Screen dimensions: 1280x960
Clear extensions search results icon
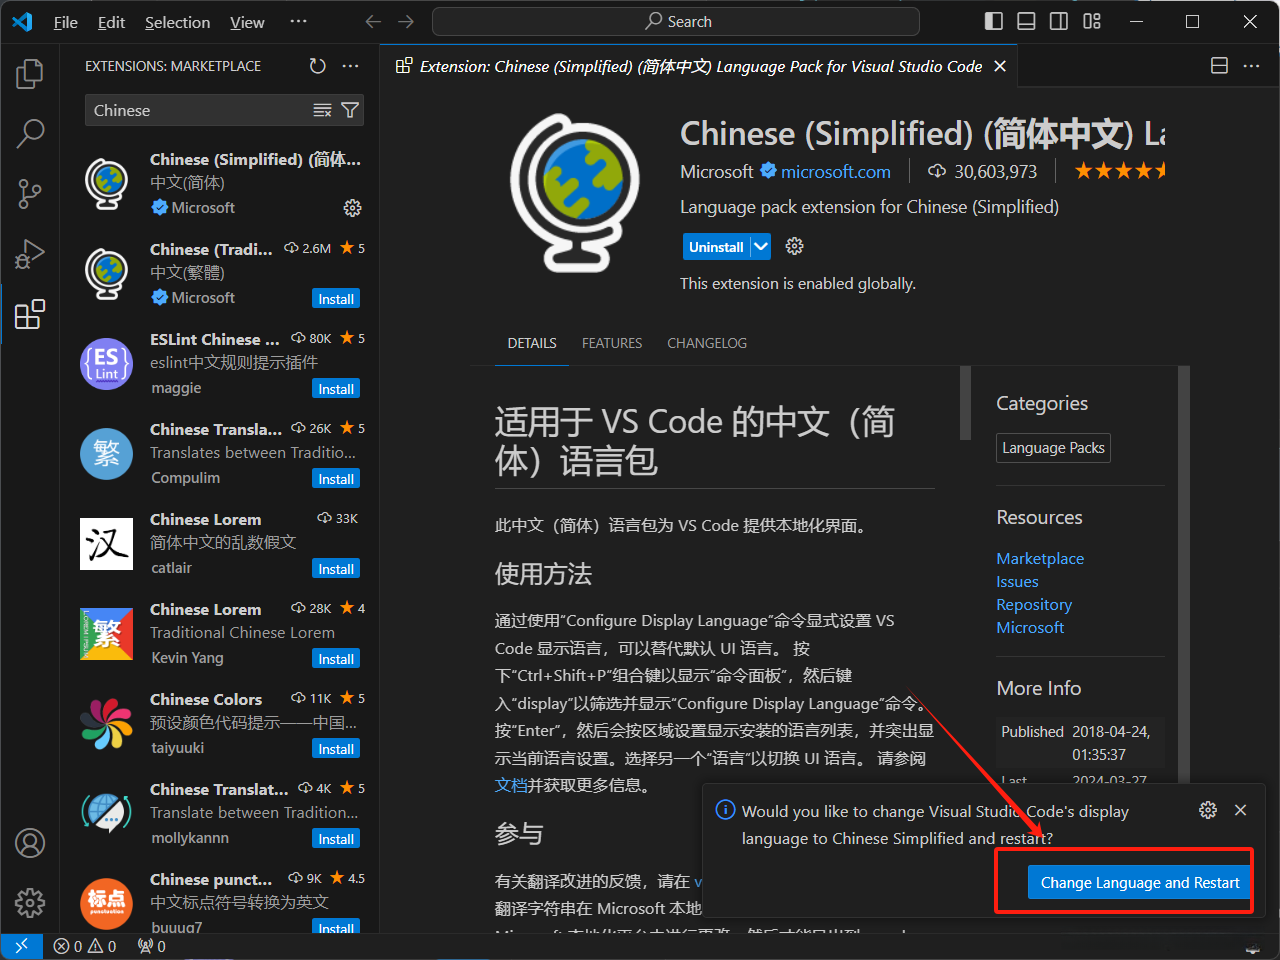tap(322, 110)
